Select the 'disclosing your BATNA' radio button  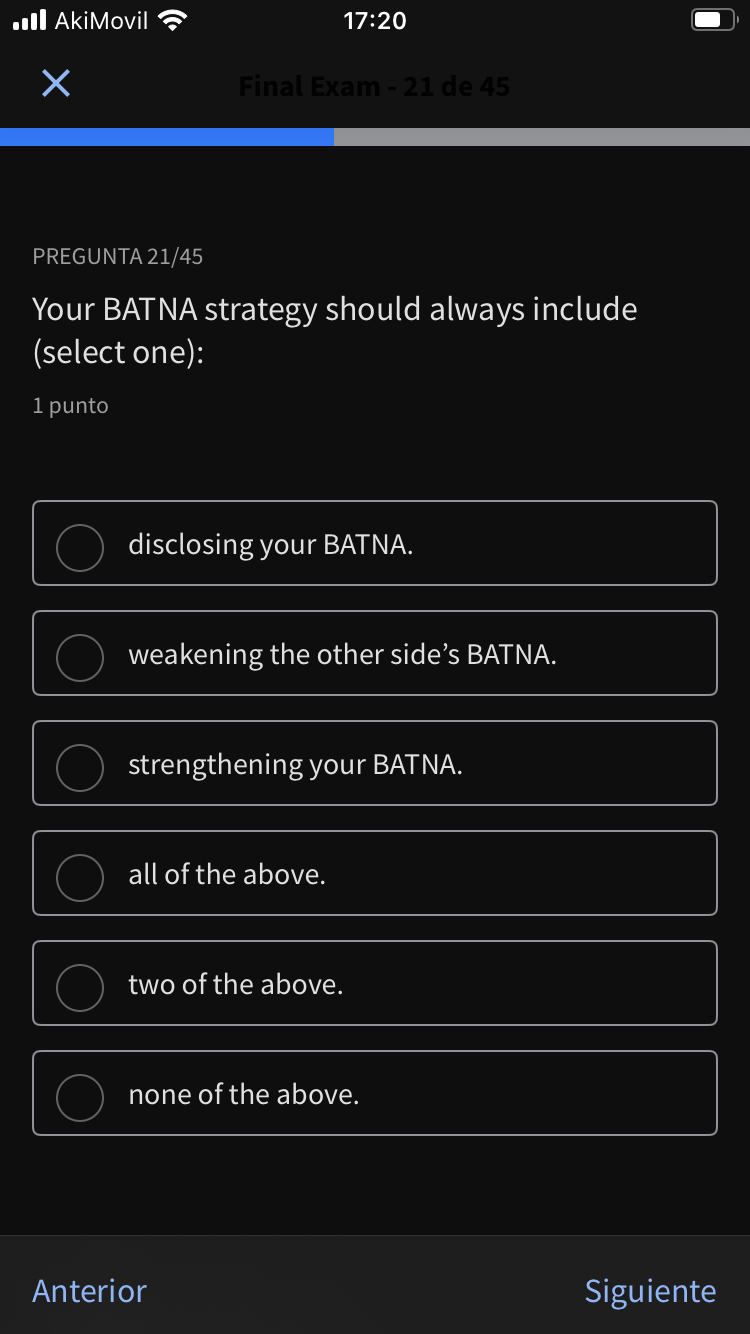click(80, 547)
